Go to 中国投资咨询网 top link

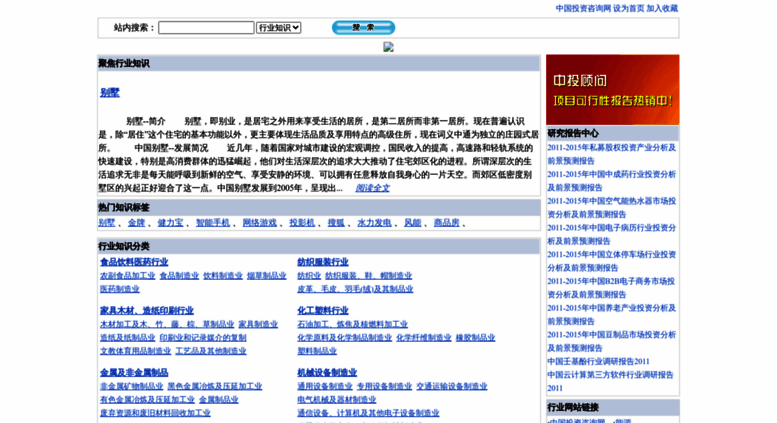click(583, 8)
